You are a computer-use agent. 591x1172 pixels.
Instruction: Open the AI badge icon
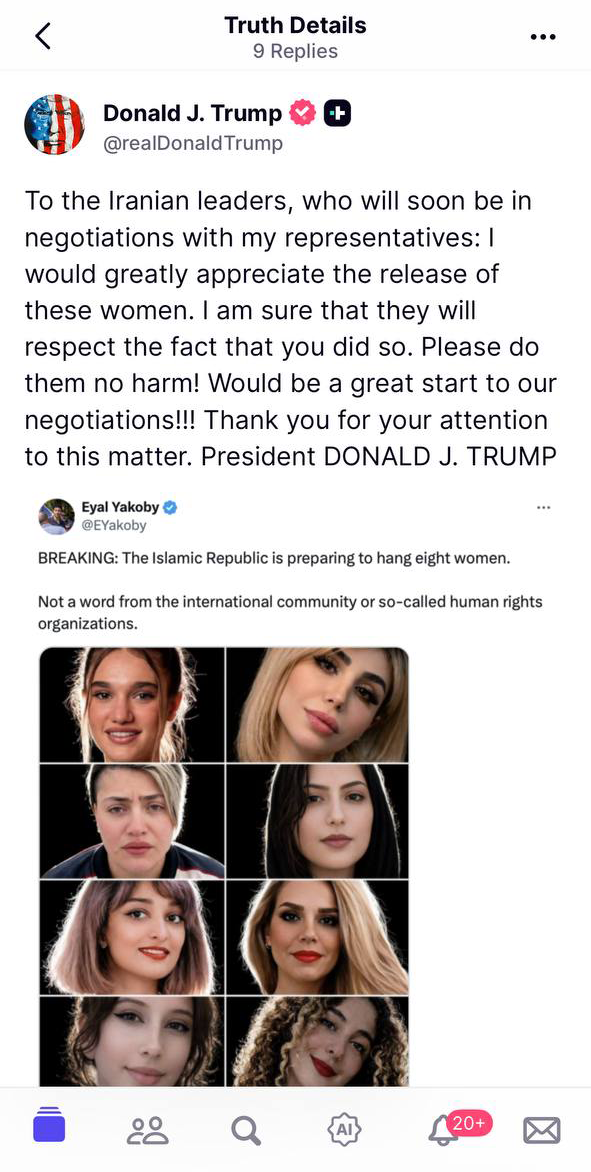point(344,1130)
